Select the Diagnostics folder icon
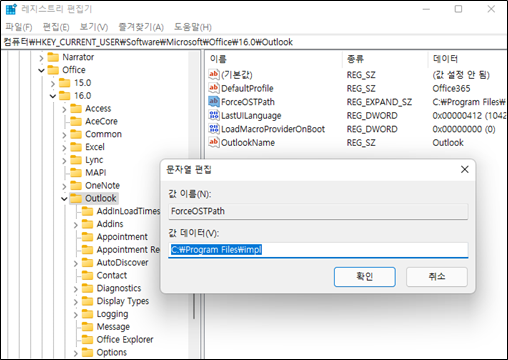The width and height of the screenshot is (508, 360). 88,288
